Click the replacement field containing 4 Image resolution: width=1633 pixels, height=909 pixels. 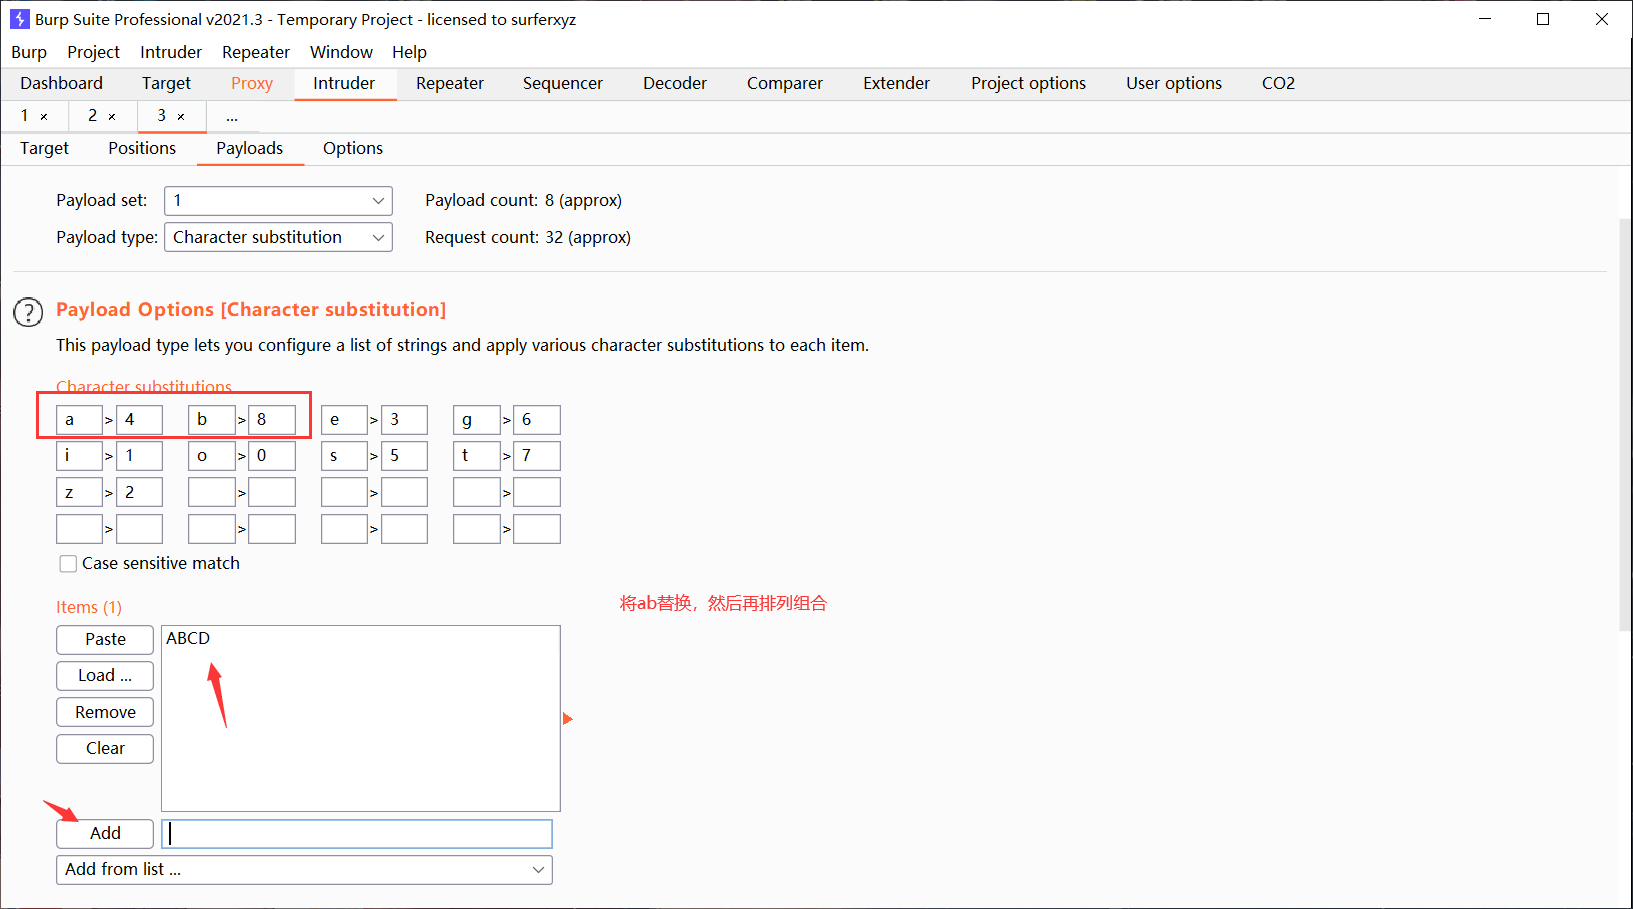pyautogui.click(x=139, y=420)
